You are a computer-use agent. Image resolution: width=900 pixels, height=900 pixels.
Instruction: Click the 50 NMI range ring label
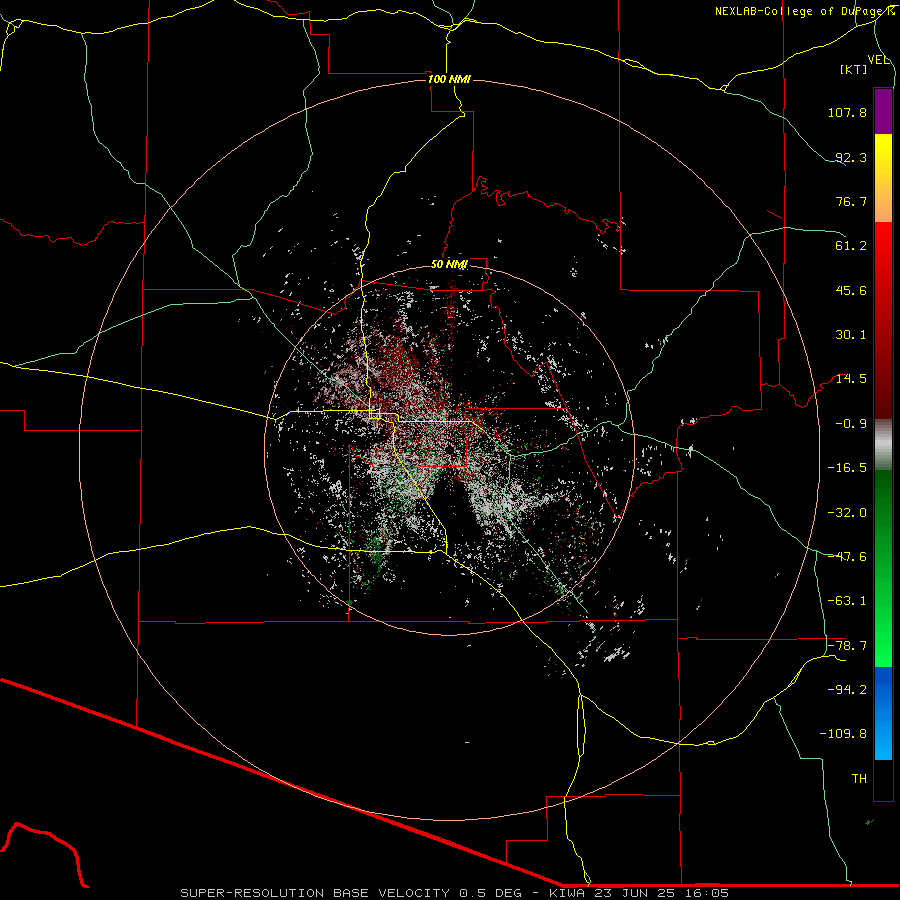tap(449, 265)
